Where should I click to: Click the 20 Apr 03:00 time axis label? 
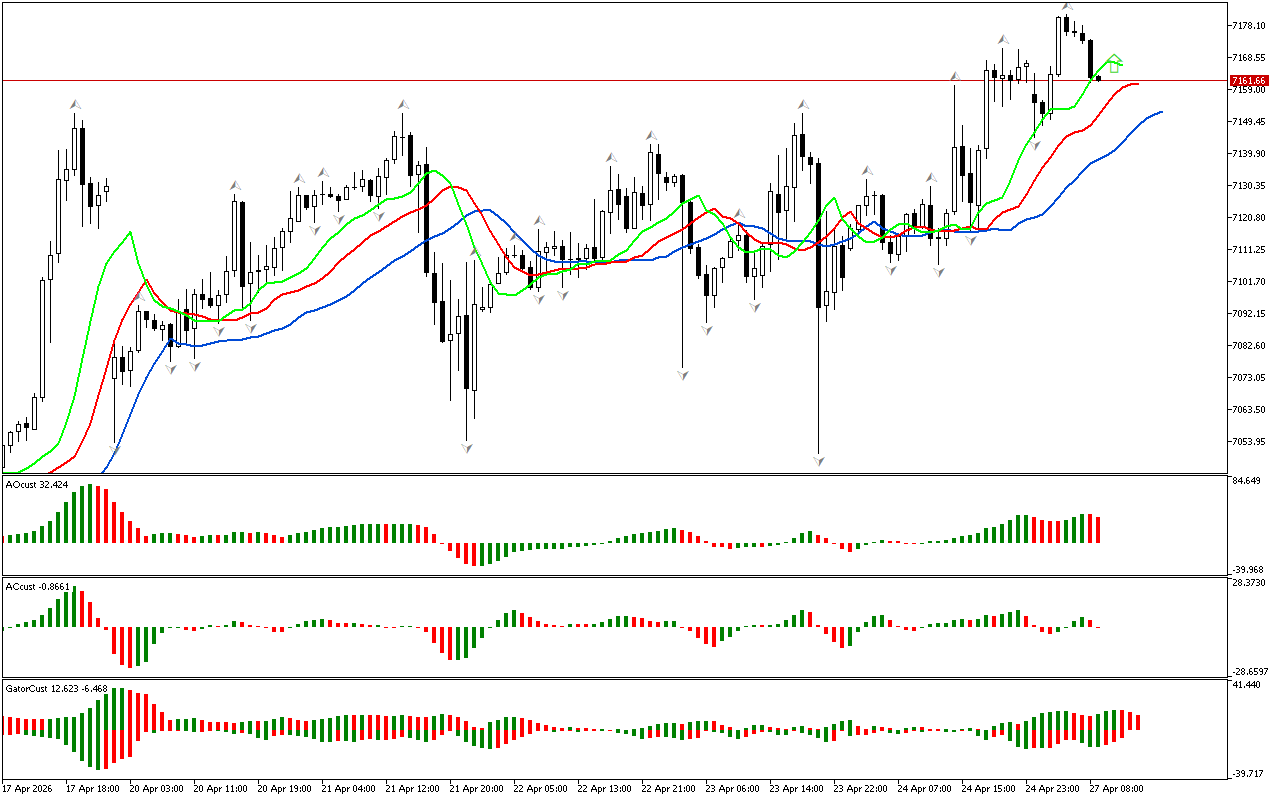[156, 788]
